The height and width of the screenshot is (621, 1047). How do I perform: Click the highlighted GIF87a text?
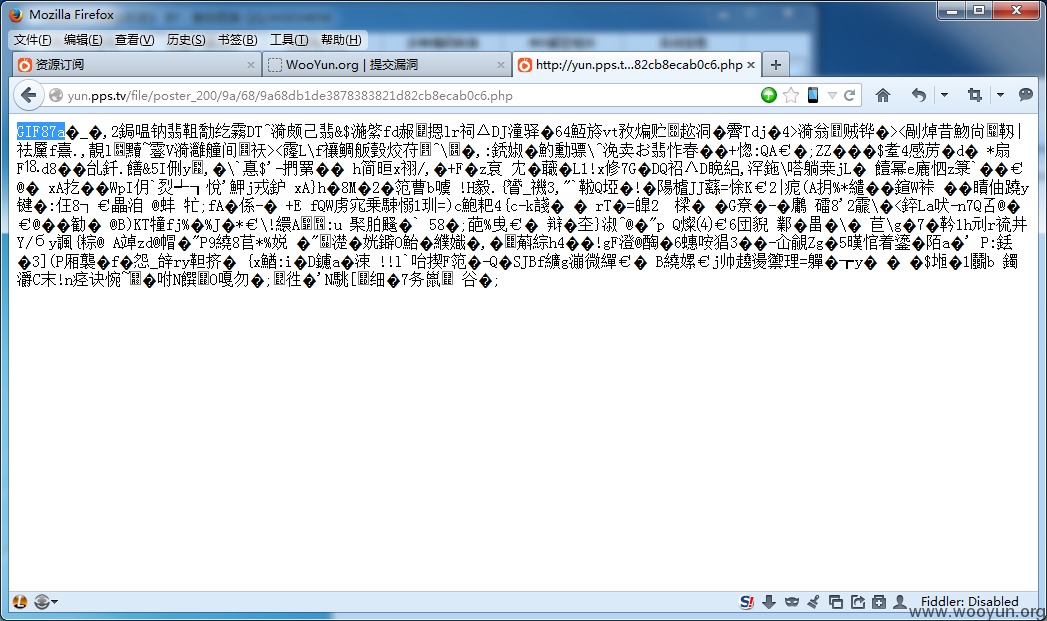click(x=40, y=132)
